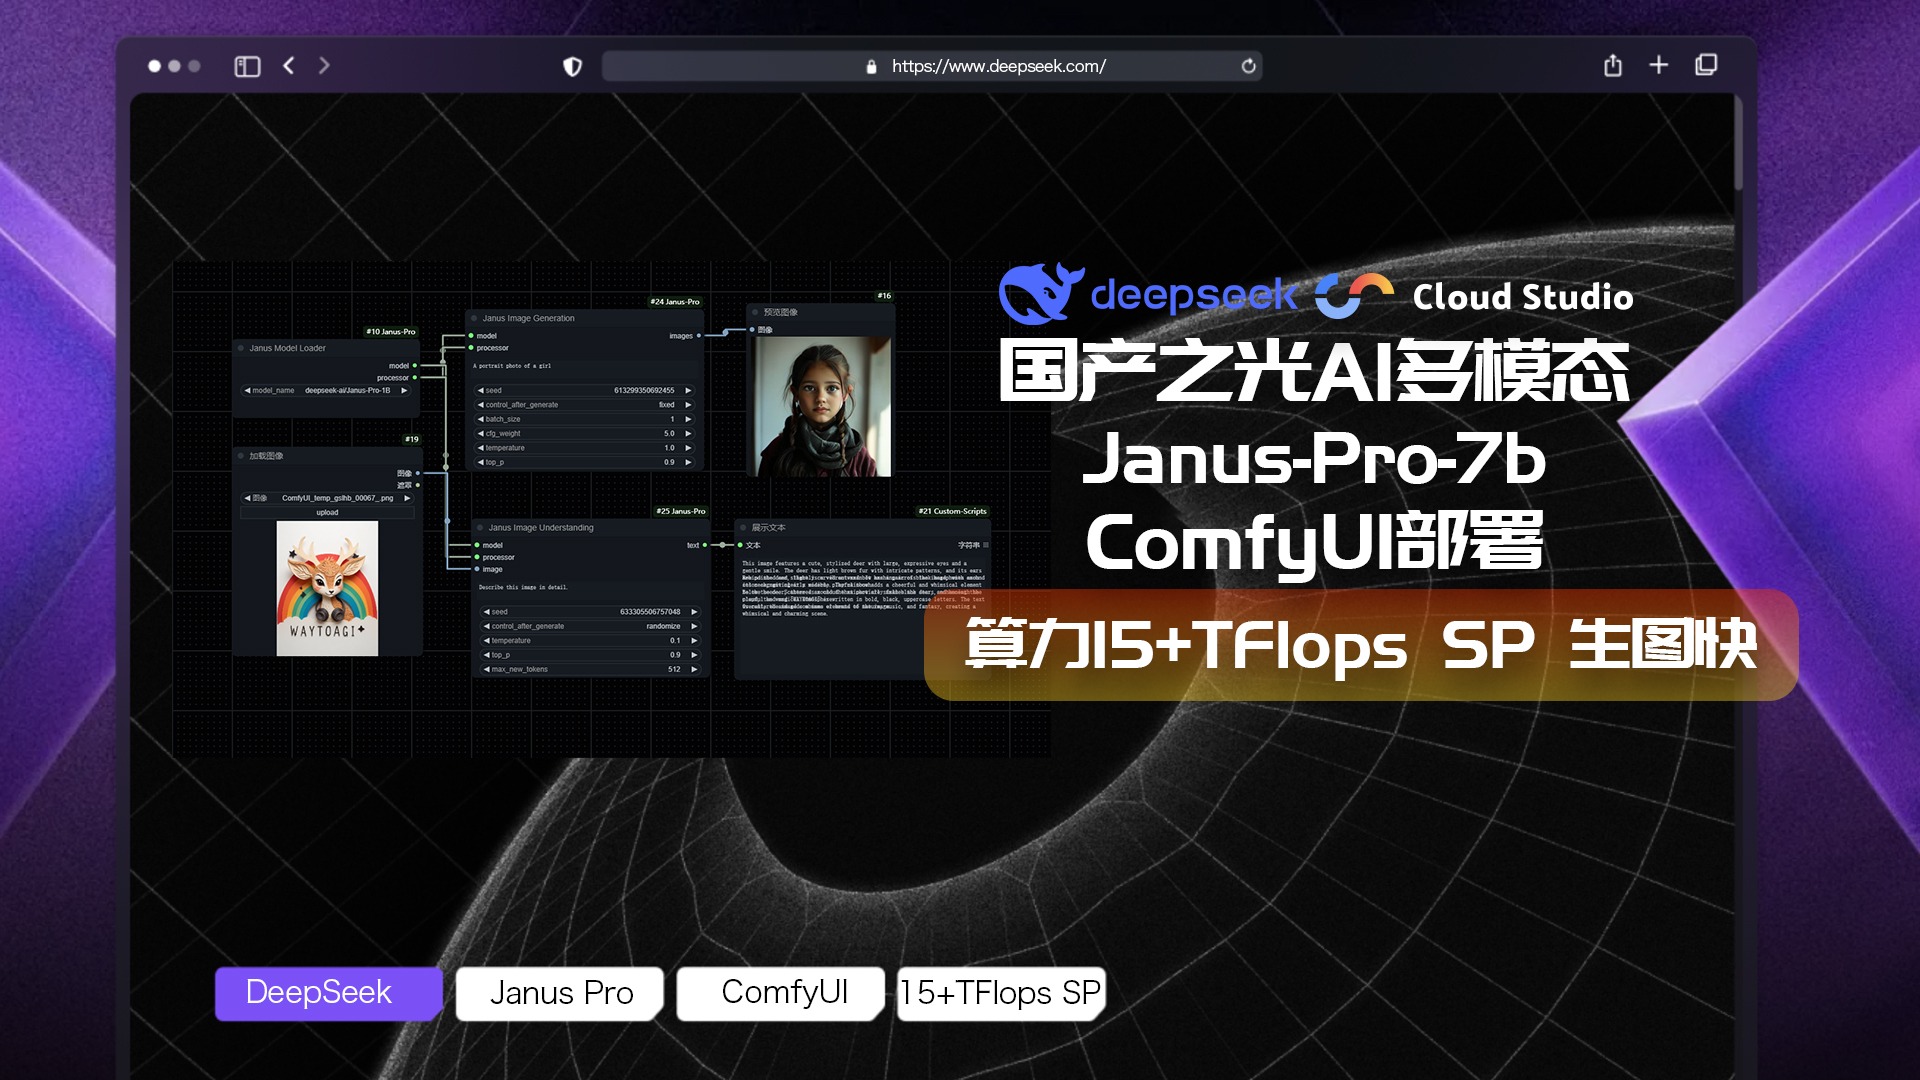Reload the page with refresh icon
Viewport: 1920px width, 1080px height.
point(1248,66)
